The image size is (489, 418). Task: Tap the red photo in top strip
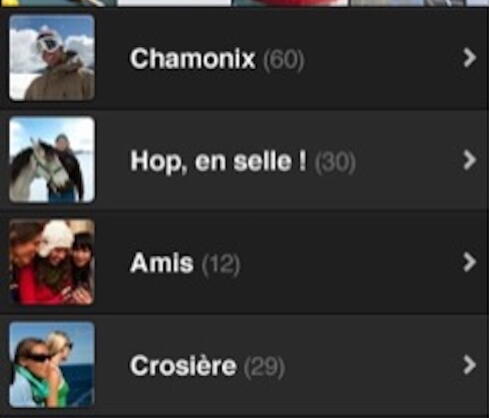pos(290,3)
